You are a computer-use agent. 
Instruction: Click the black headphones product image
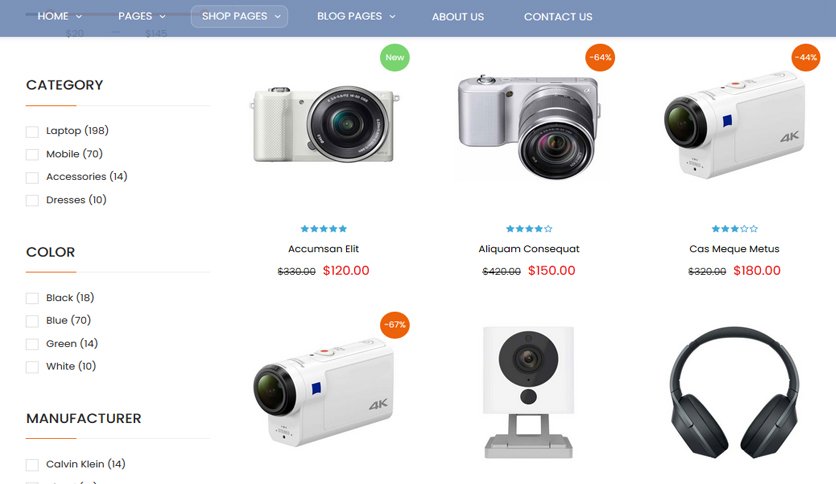click(x=734, y=393)
